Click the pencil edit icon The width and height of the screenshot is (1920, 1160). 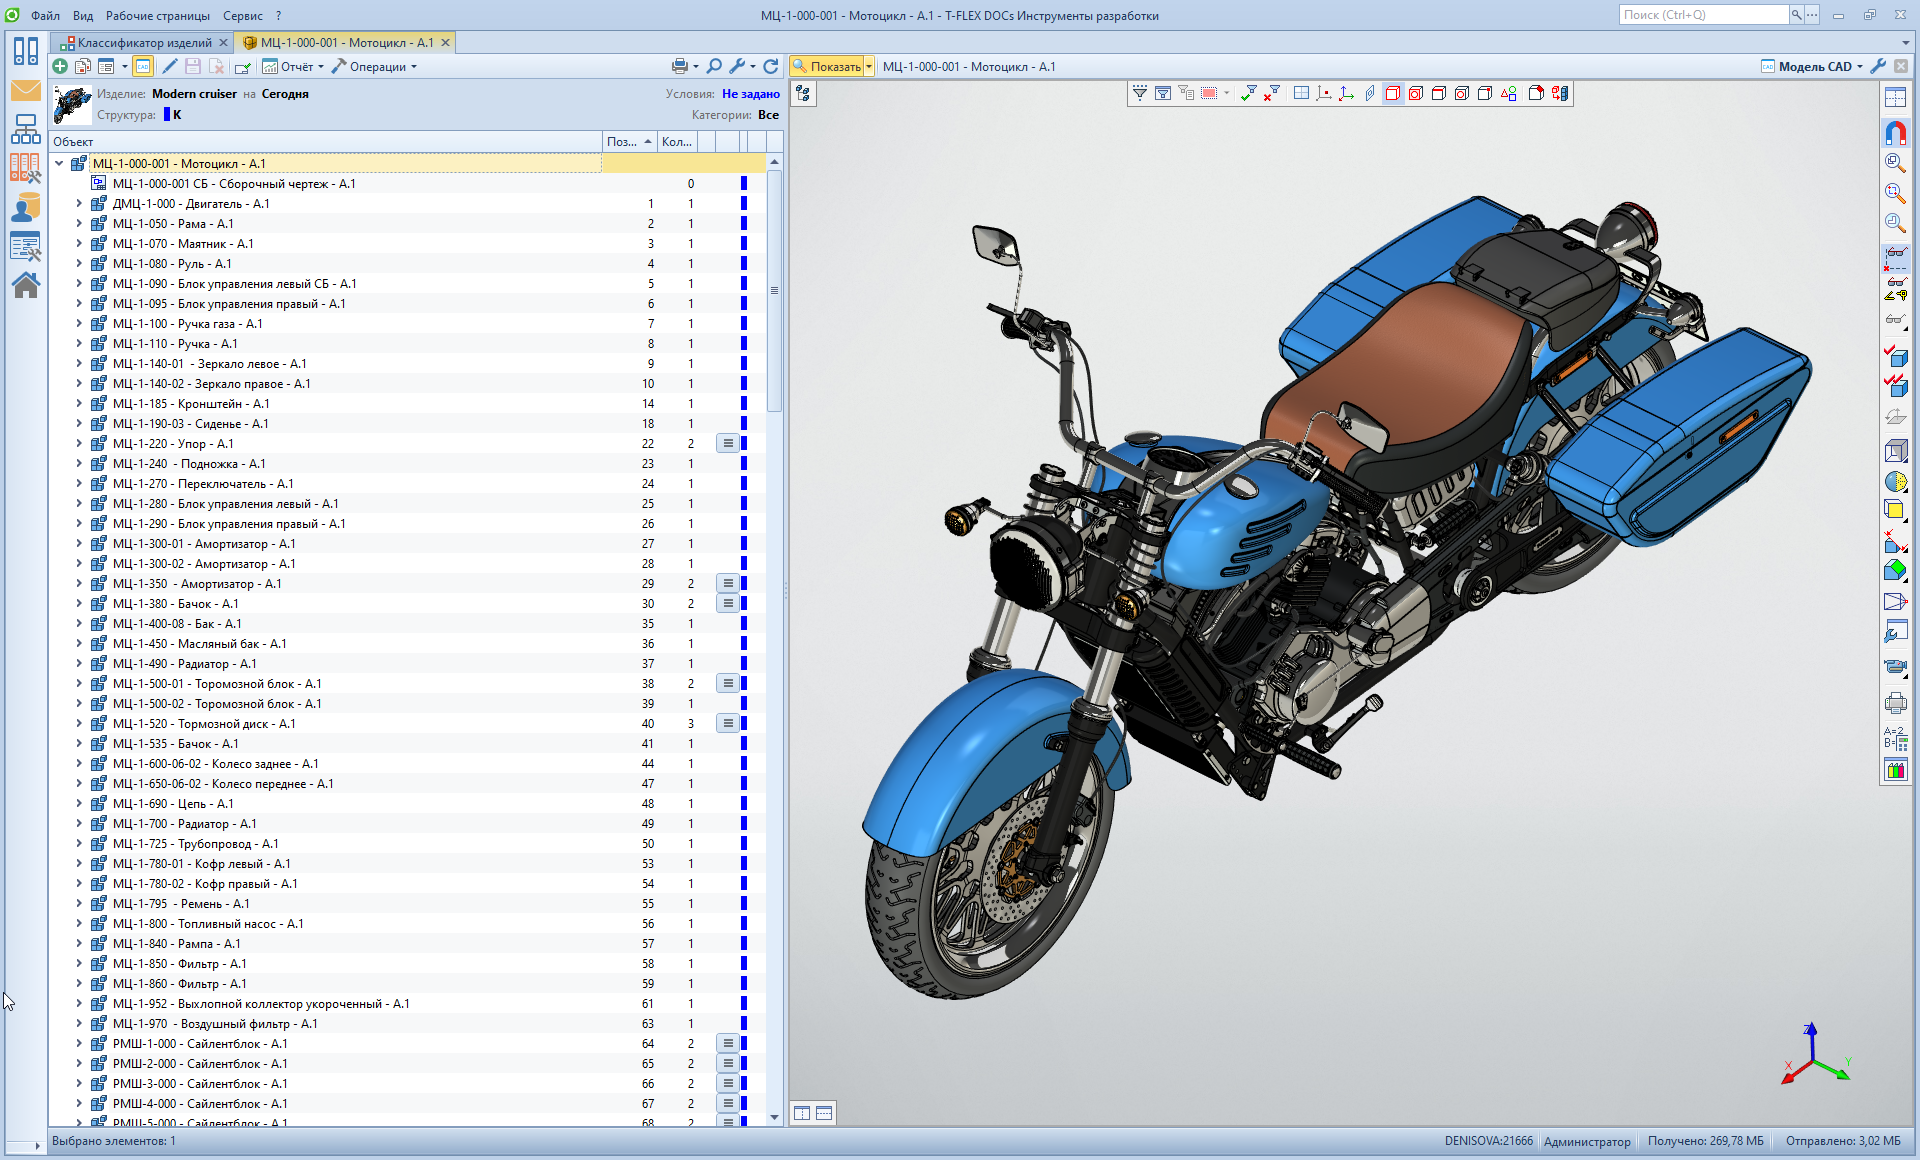[169, 66]
